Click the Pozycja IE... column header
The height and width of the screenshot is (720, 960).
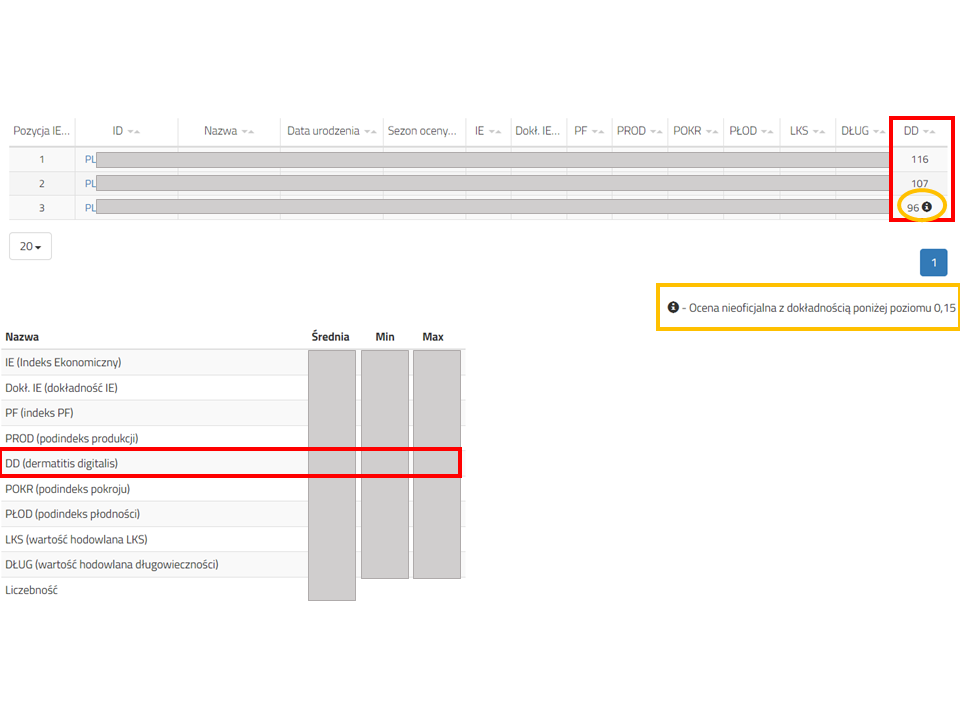(42, 131)
